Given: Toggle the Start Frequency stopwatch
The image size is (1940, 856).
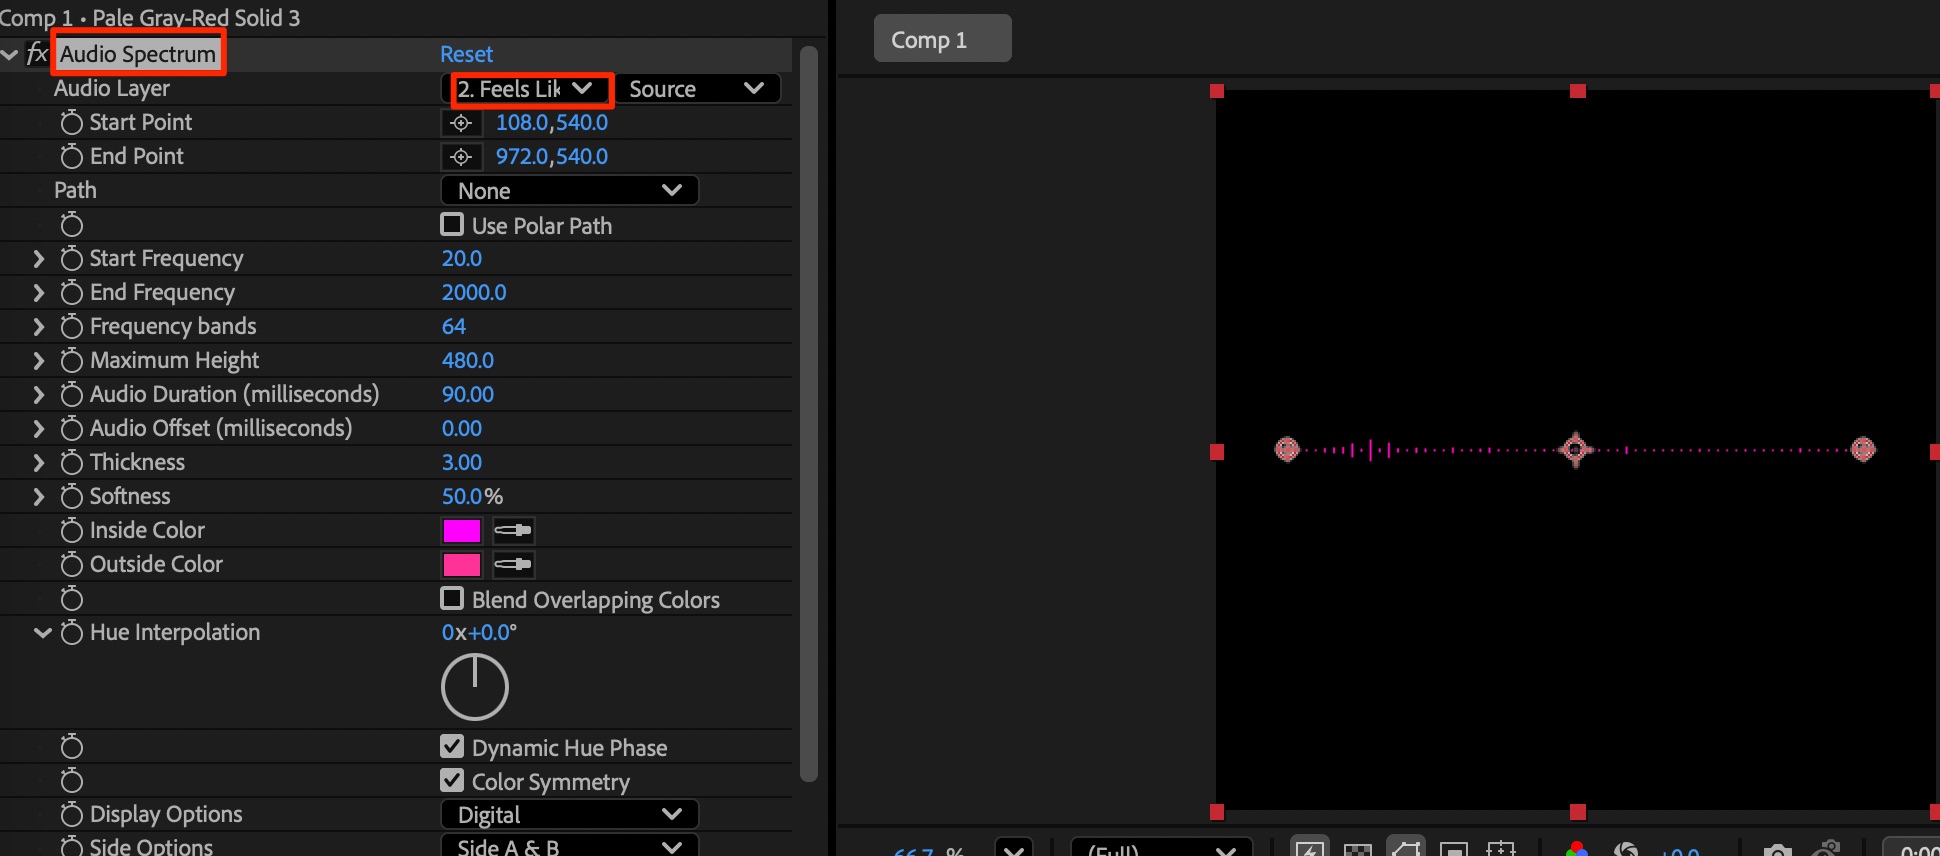Looking at the screenshot, I should [x=71, y=259].
